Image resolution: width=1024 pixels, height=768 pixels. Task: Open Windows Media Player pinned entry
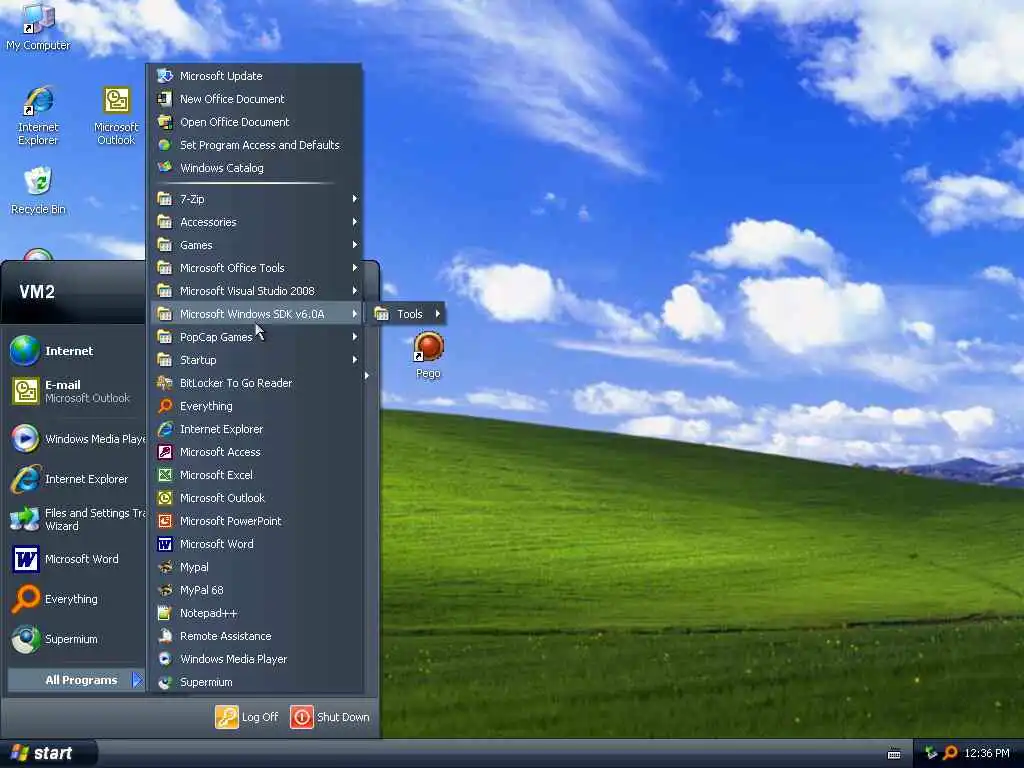point(75,439)
